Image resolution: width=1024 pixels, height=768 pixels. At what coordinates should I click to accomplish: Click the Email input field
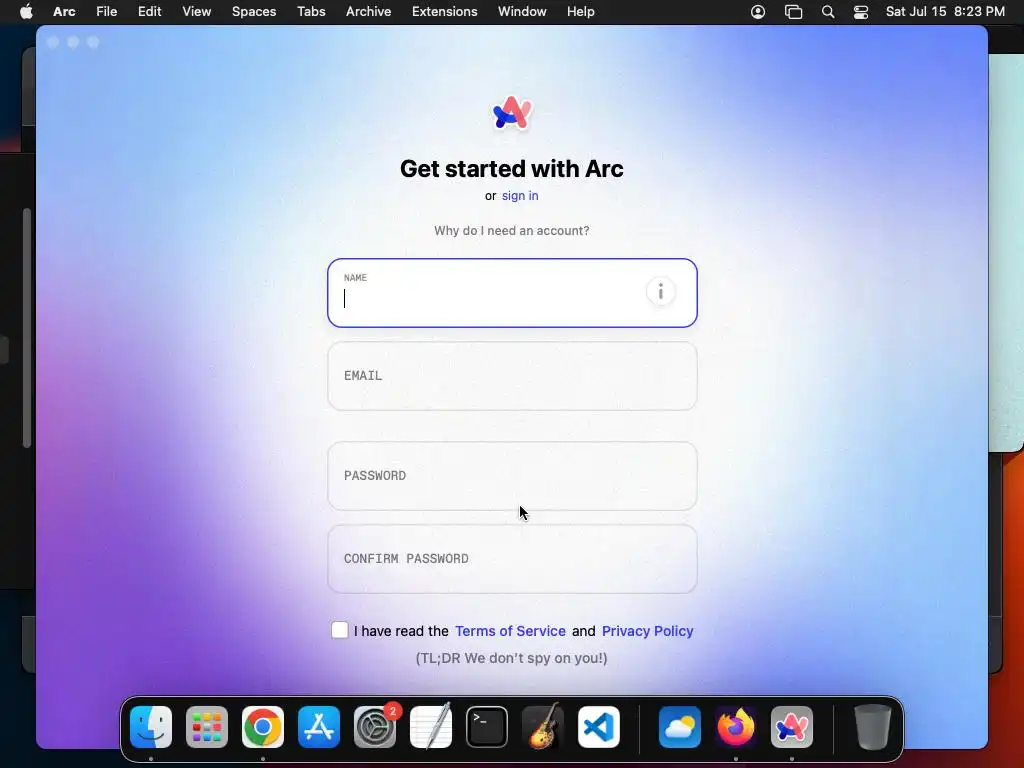pyautogui.click(x=512, y=376)
